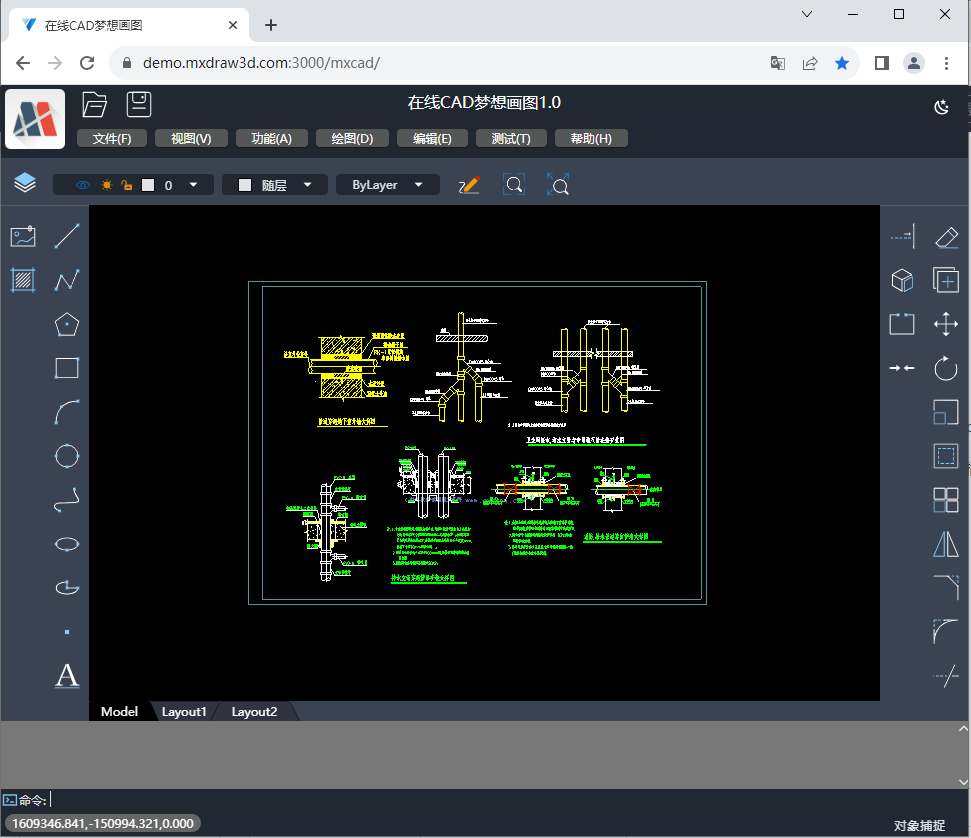Toggle layer visibility eye icon
The width and height of the screenshot is (971, 838).
point(83,185)
